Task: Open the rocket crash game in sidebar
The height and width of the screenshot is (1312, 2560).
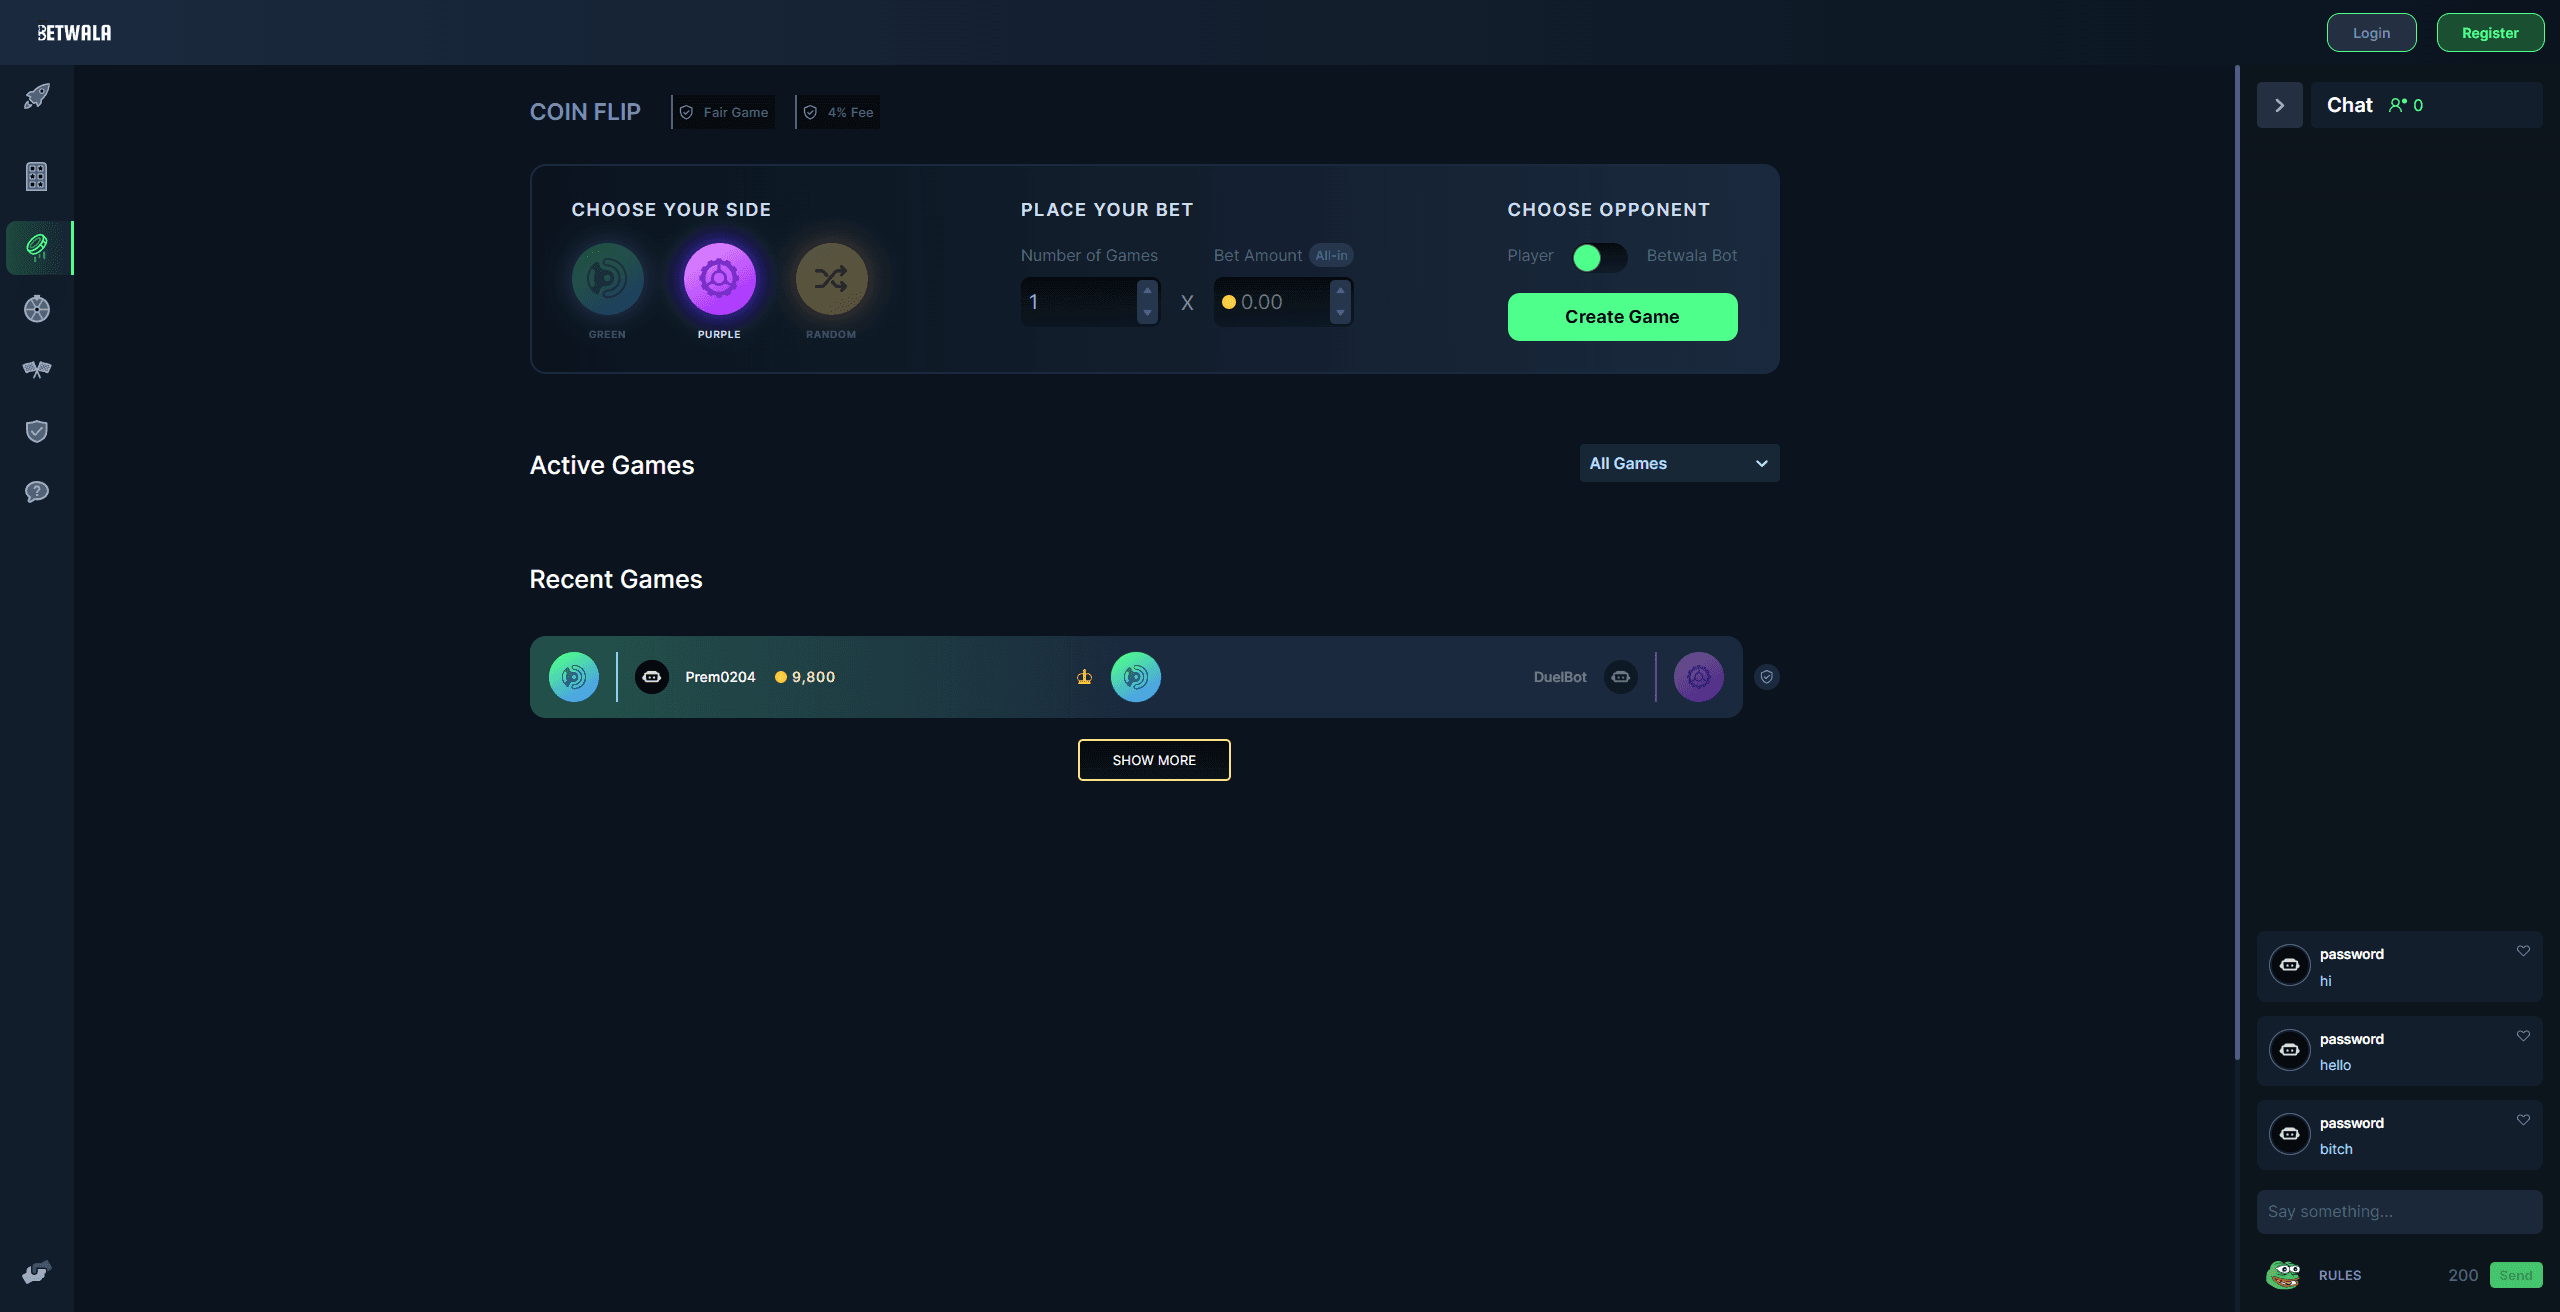Action: click(x=37, y=96)
